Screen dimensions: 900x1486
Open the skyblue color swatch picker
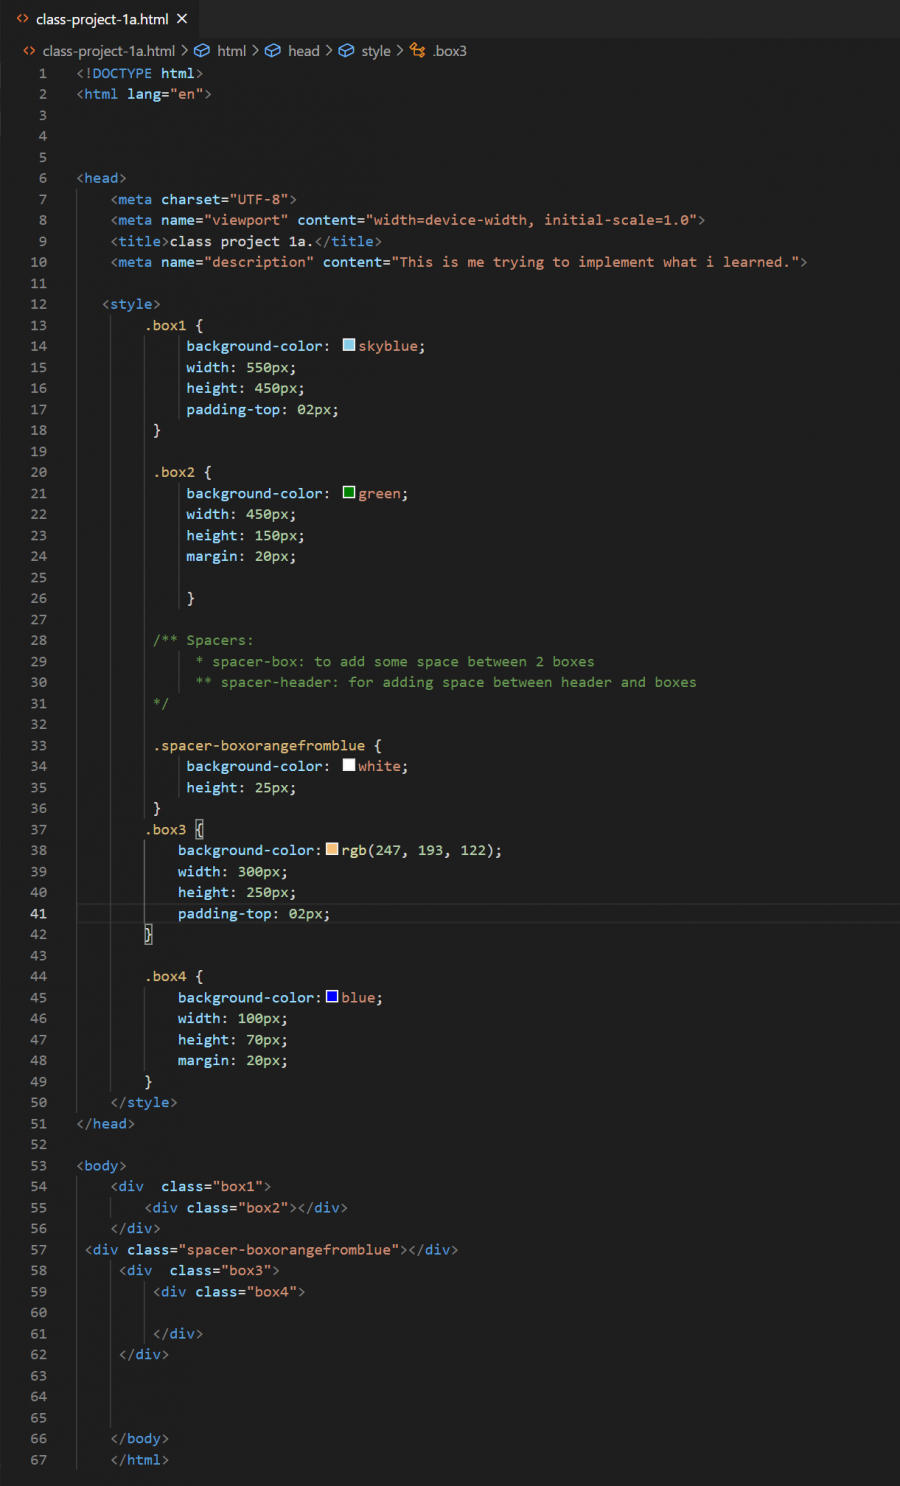pos(349,345)
